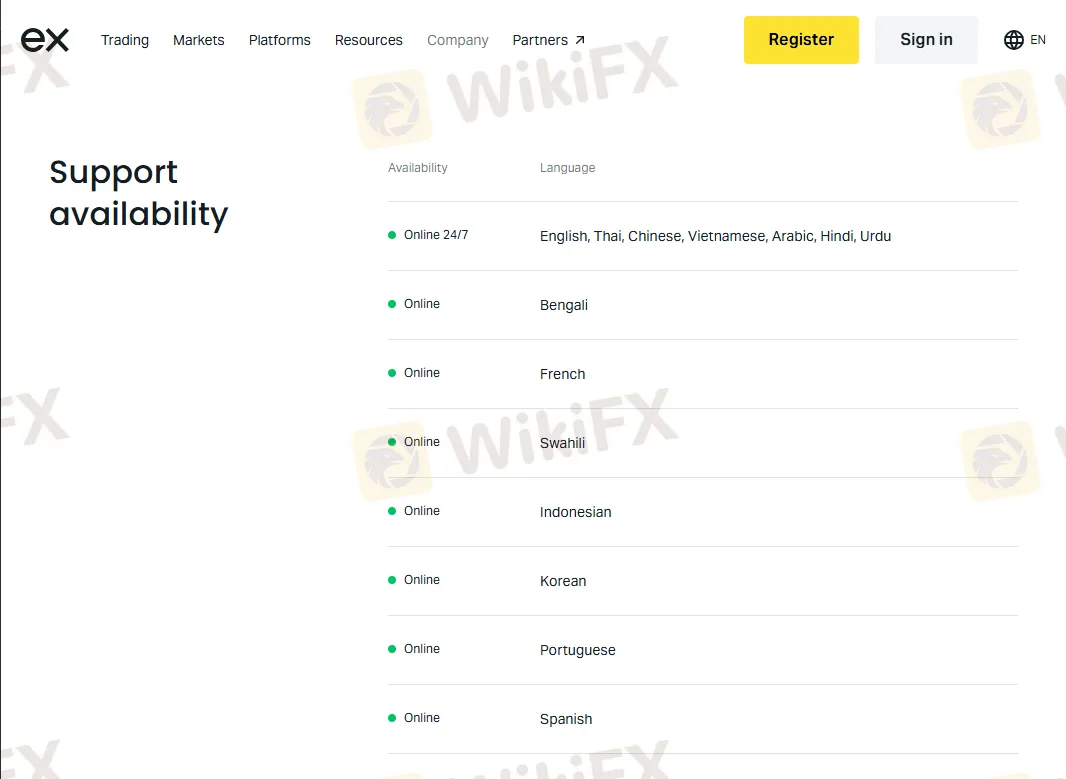Open the Trading menu
The image size is (1066, 779).
(125, 40)
